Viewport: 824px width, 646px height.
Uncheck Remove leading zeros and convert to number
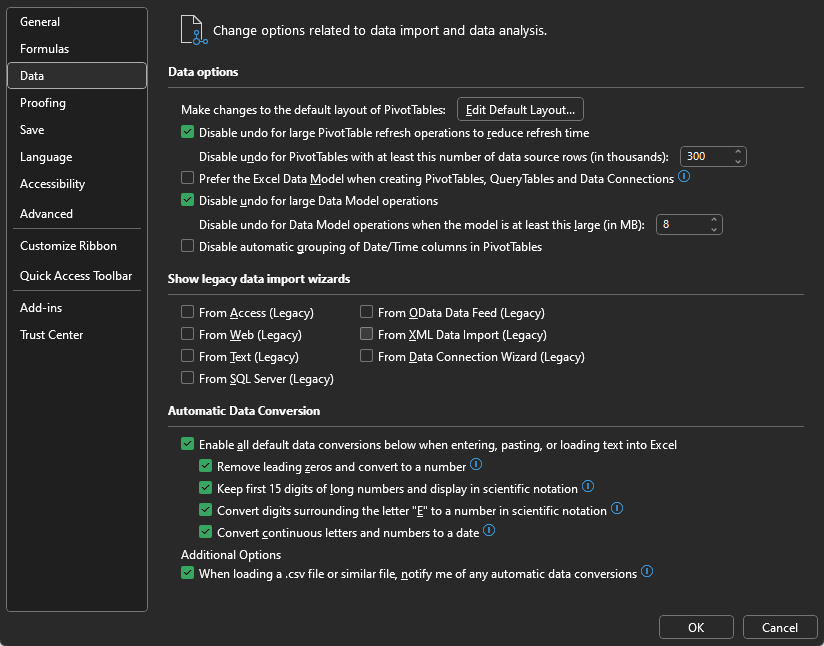205,466
